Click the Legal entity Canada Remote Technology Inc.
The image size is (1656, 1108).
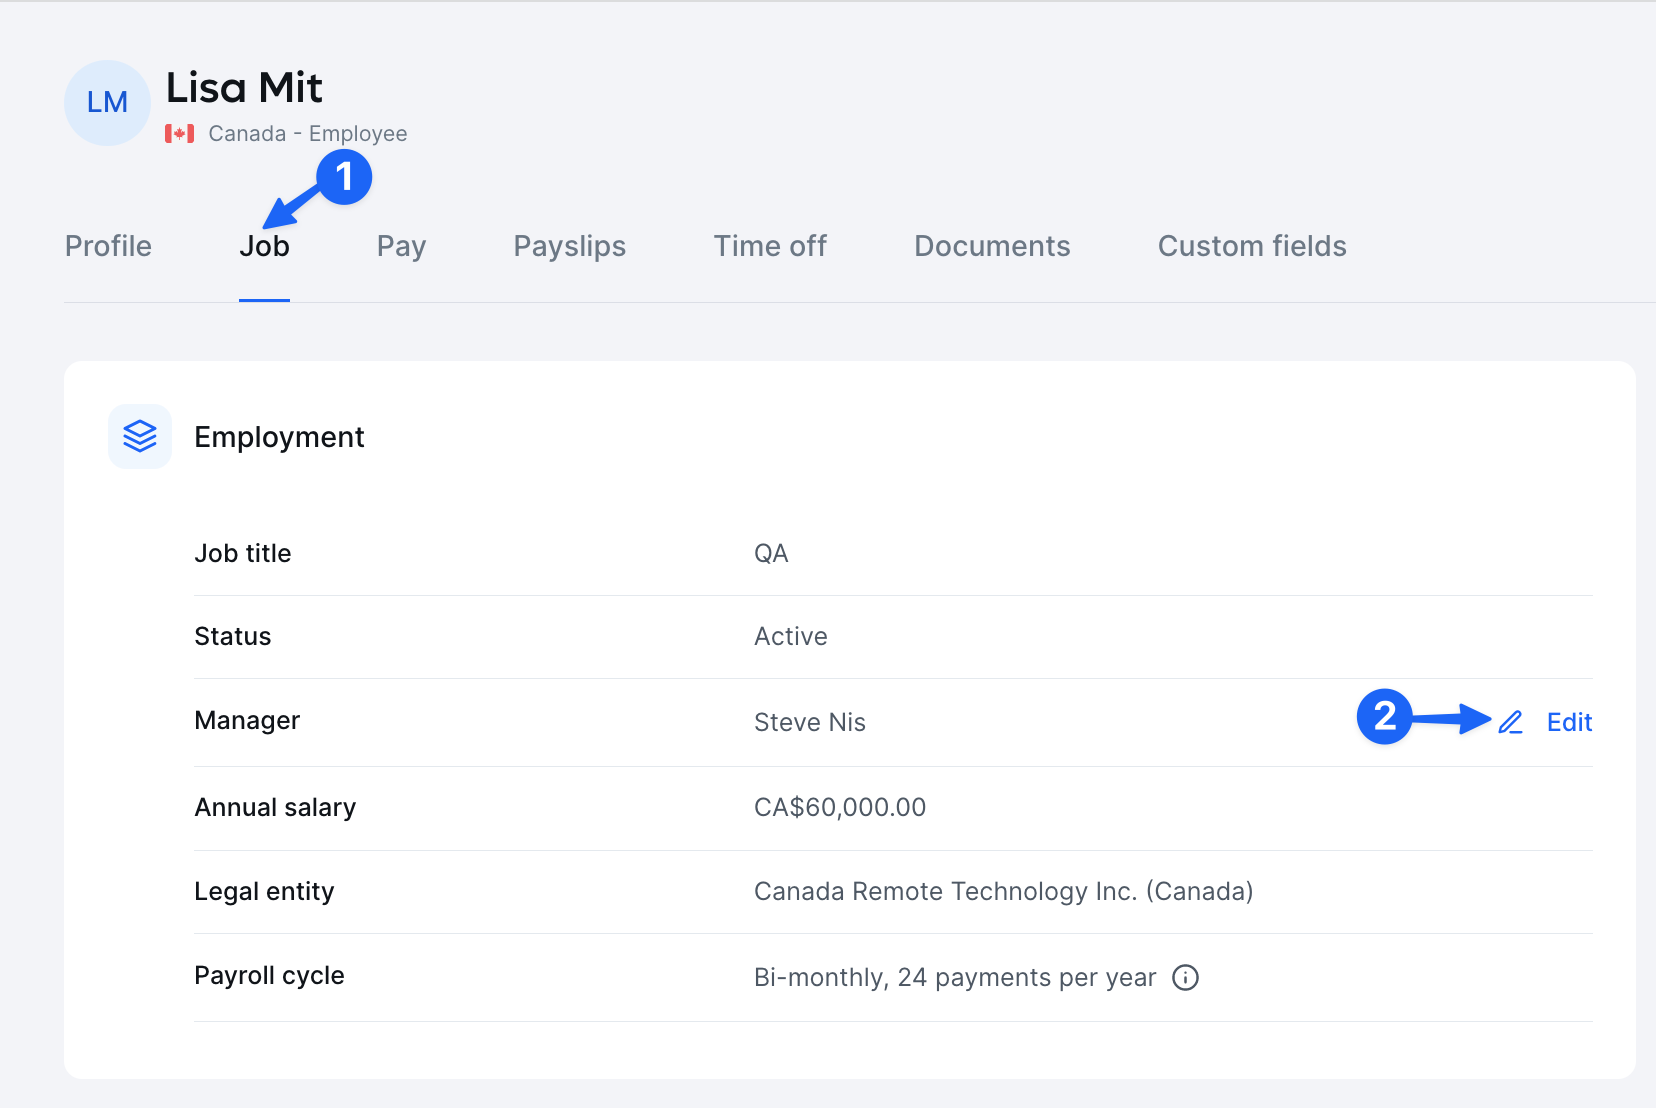point(1004,891)
